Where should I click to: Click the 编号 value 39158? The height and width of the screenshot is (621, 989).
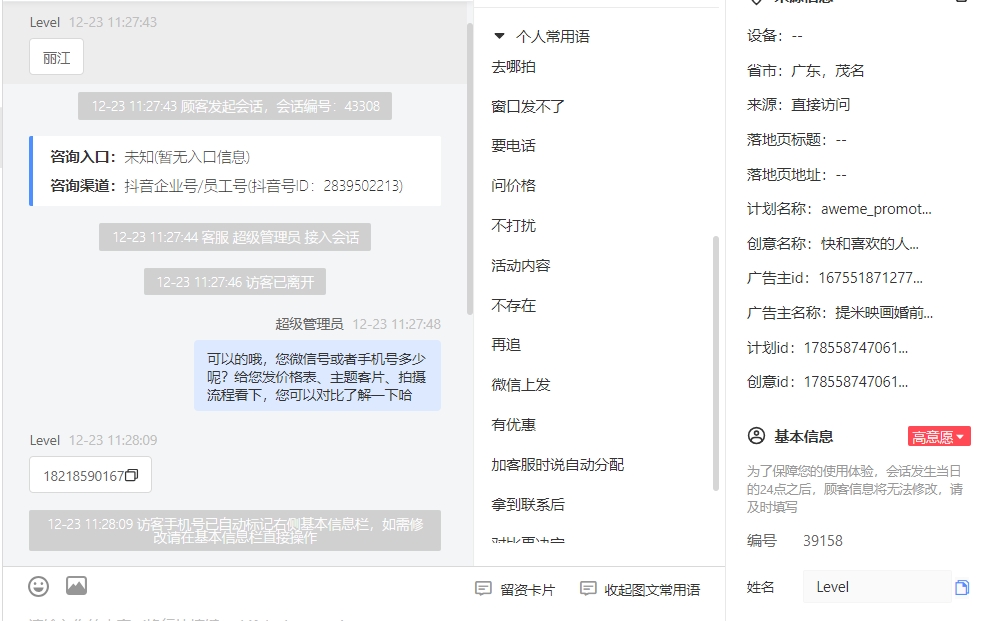(823, 541)
